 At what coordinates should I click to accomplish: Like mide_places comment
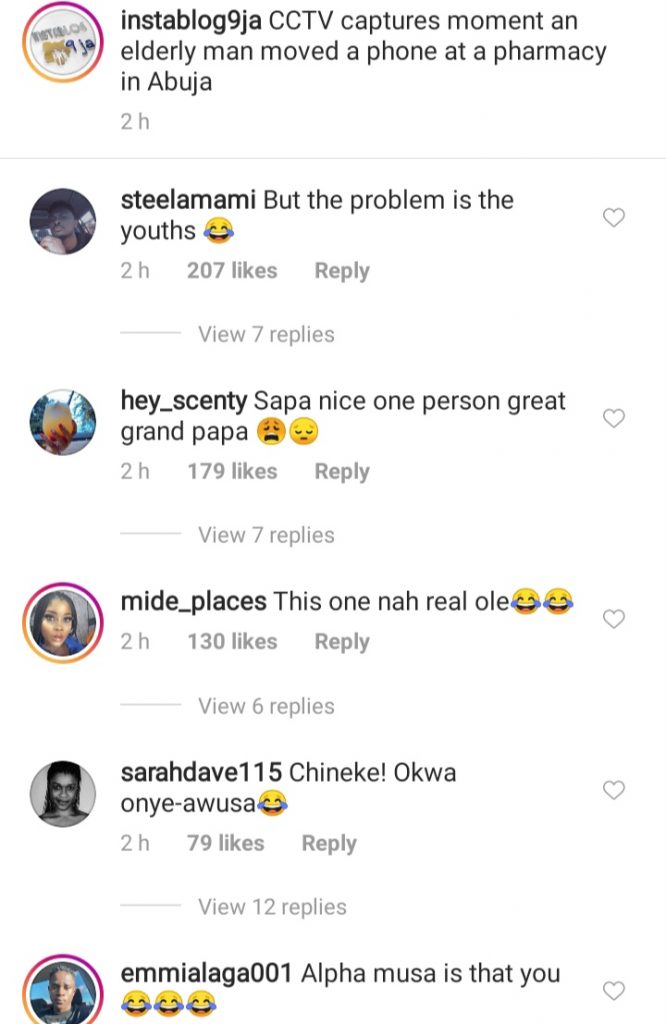[x=614, y=619]
